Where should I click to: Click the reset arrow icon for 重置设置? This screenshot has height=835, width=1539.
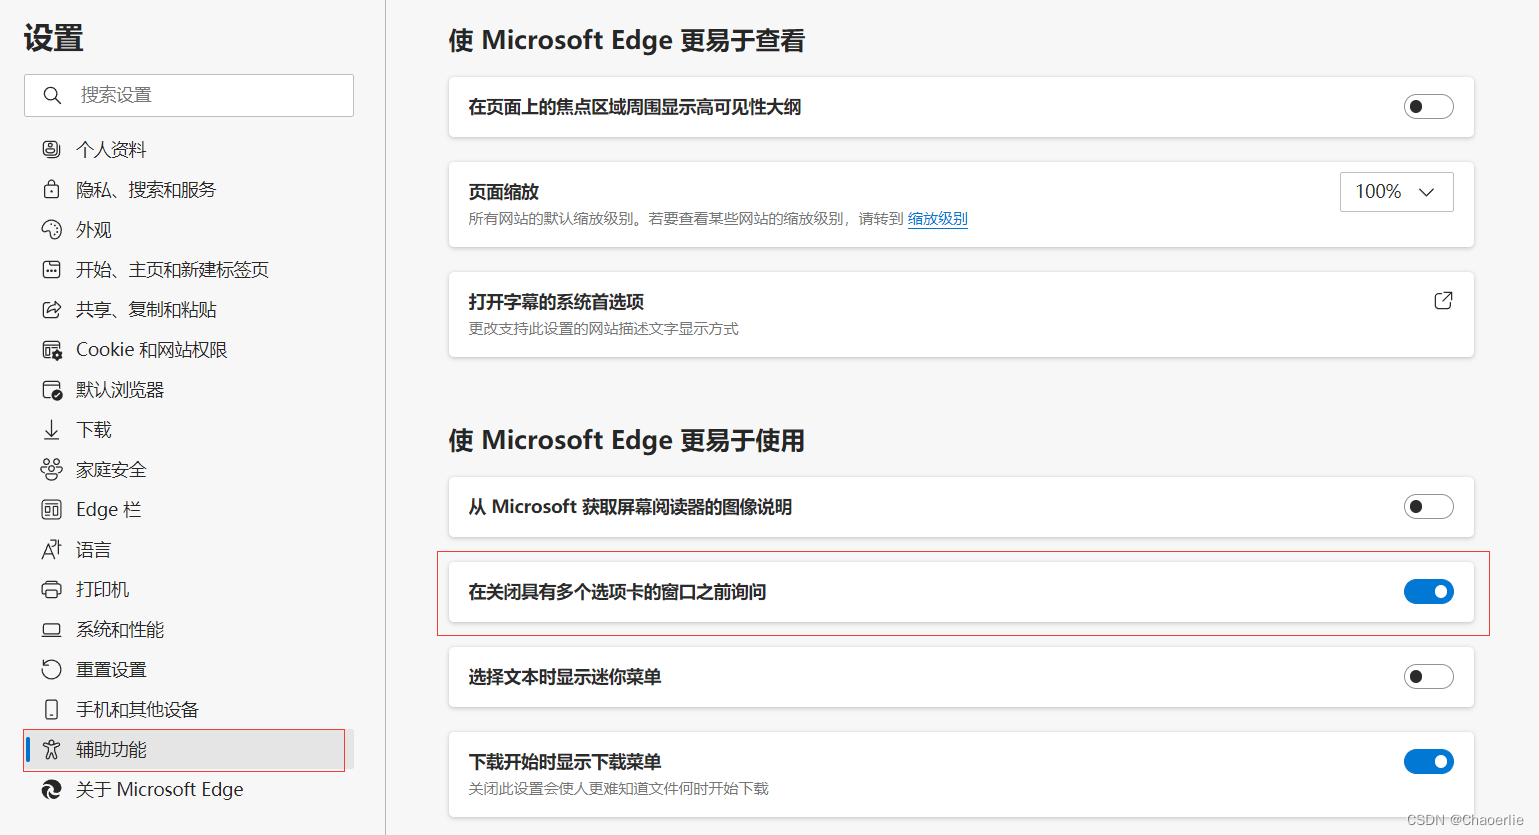point(51,669)
